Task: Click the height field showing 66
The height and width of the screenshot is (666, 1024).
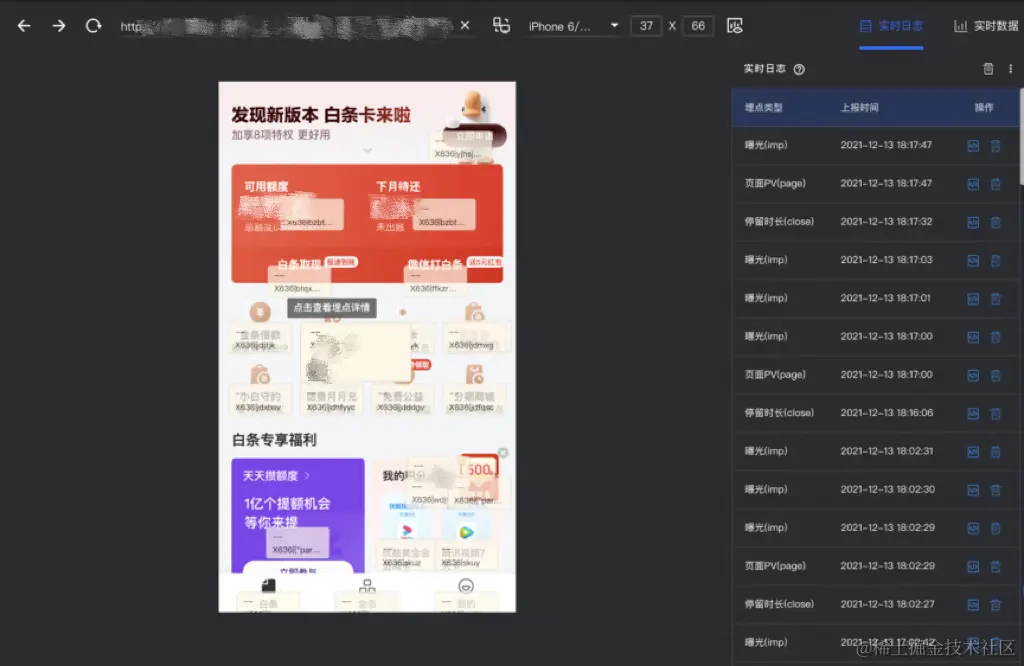Action: point(697,25)
